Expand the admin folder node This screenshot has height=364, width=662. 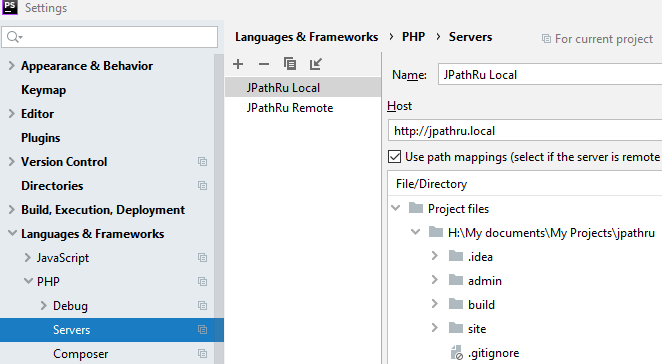point(434,280)
